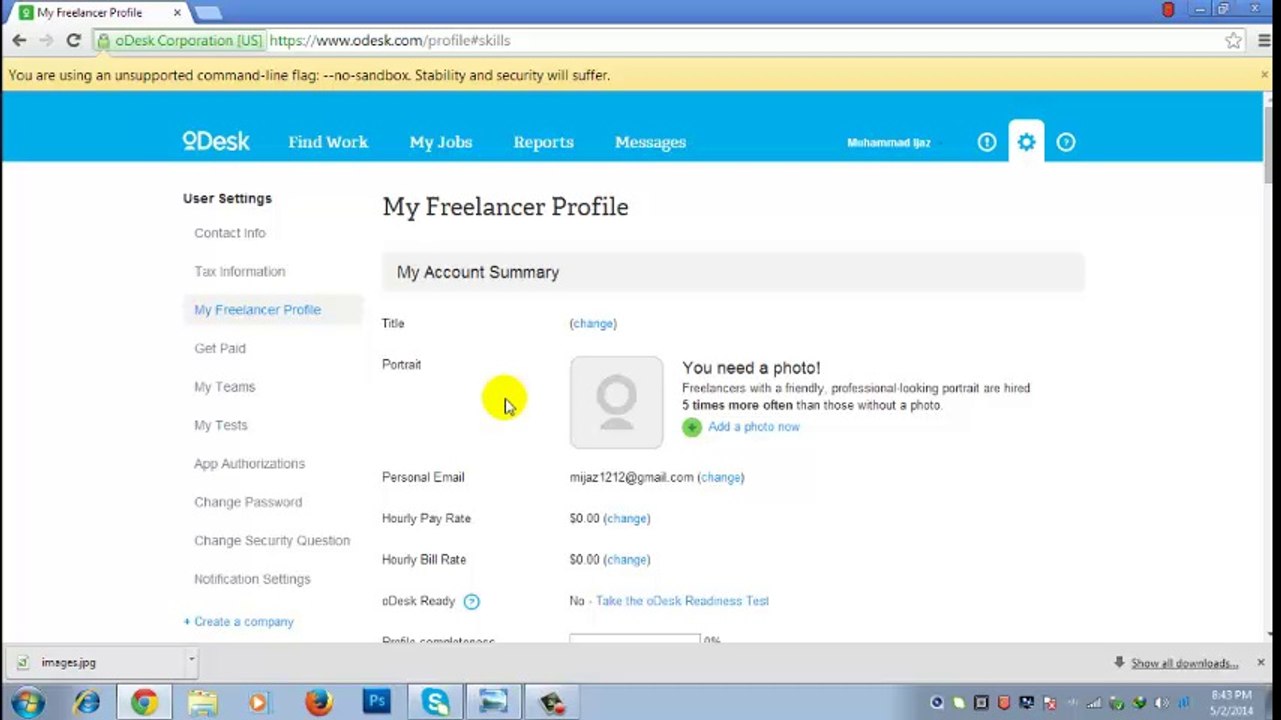Open the media player taskbar icon

point(259,702)
